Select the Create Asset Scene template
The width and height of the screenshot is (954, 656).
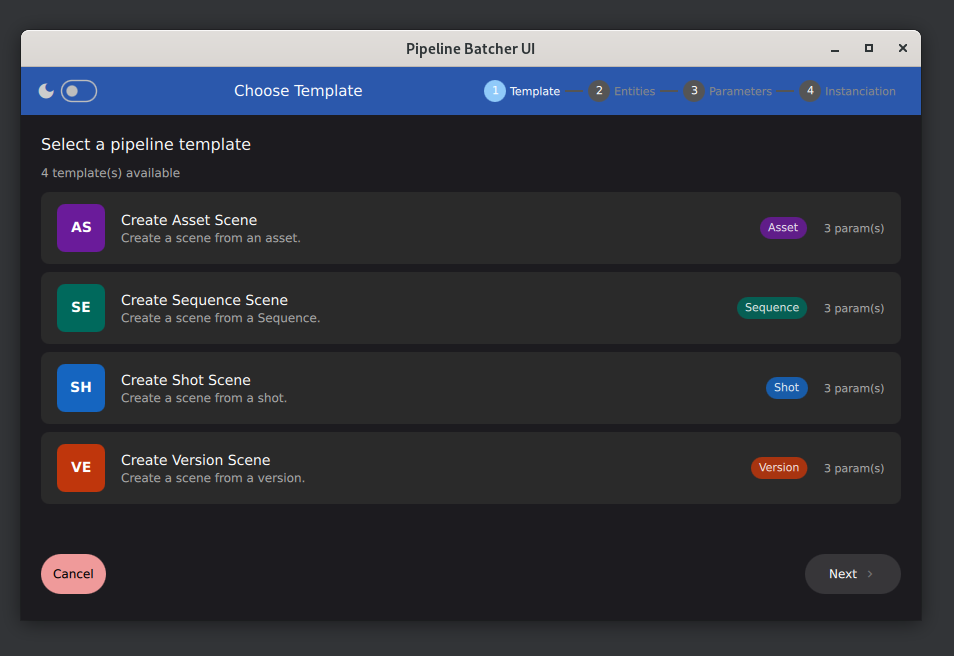pos(470,228)
